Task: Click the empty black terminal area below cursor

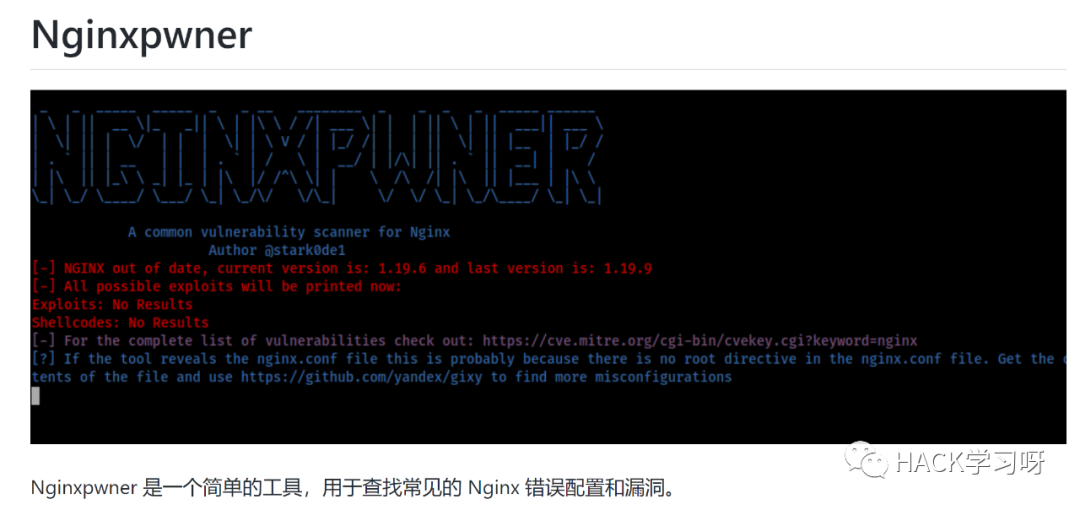Action: [x=548, y=424]
